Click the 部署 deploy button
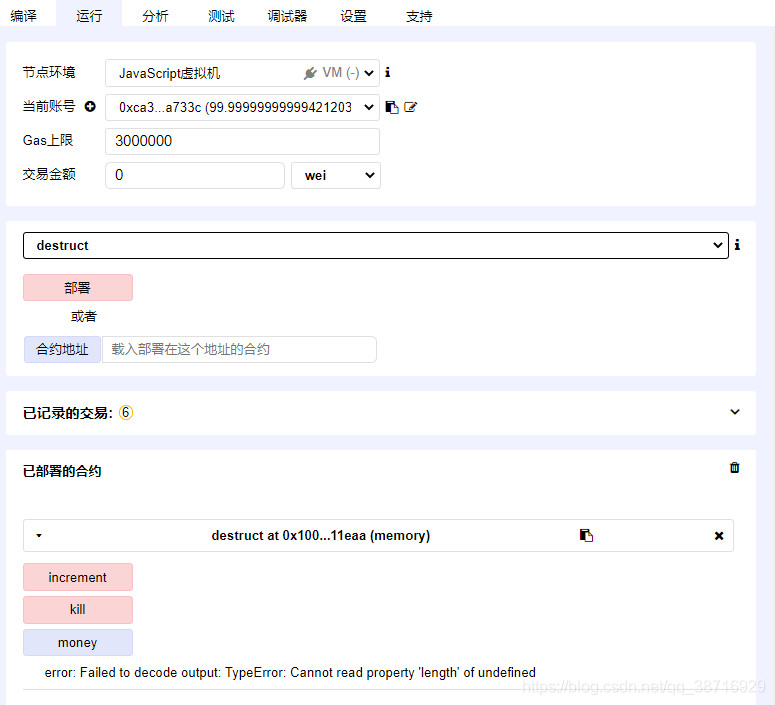The width and height of the screenshot is (775, 705). tap(78, 288)
